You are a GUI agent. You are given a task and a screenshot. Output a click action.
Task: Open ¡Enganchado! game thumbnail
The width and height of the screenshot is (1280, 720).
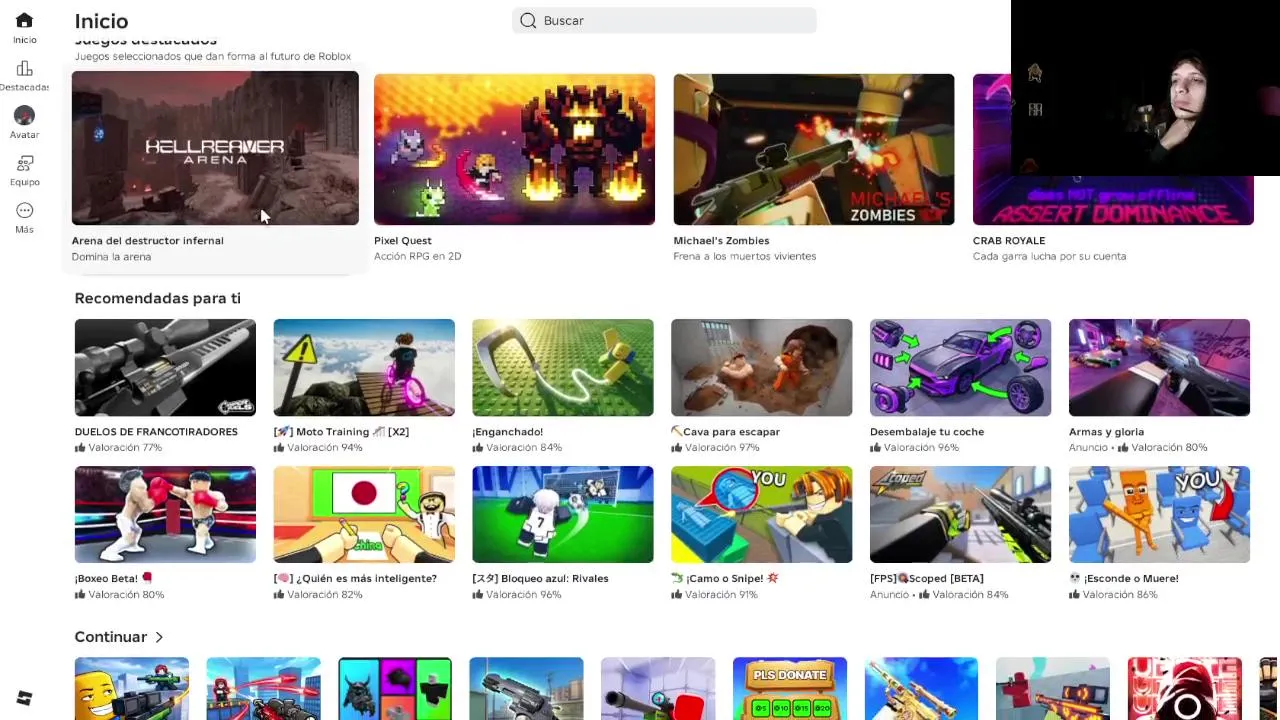tap(563, 367)
